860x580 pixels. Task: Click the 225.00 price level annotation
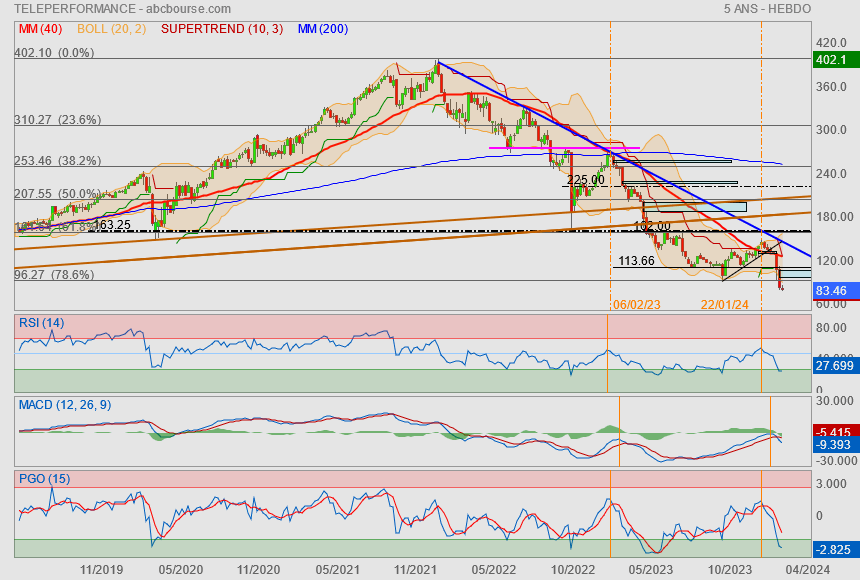click(x=586, y=180)
